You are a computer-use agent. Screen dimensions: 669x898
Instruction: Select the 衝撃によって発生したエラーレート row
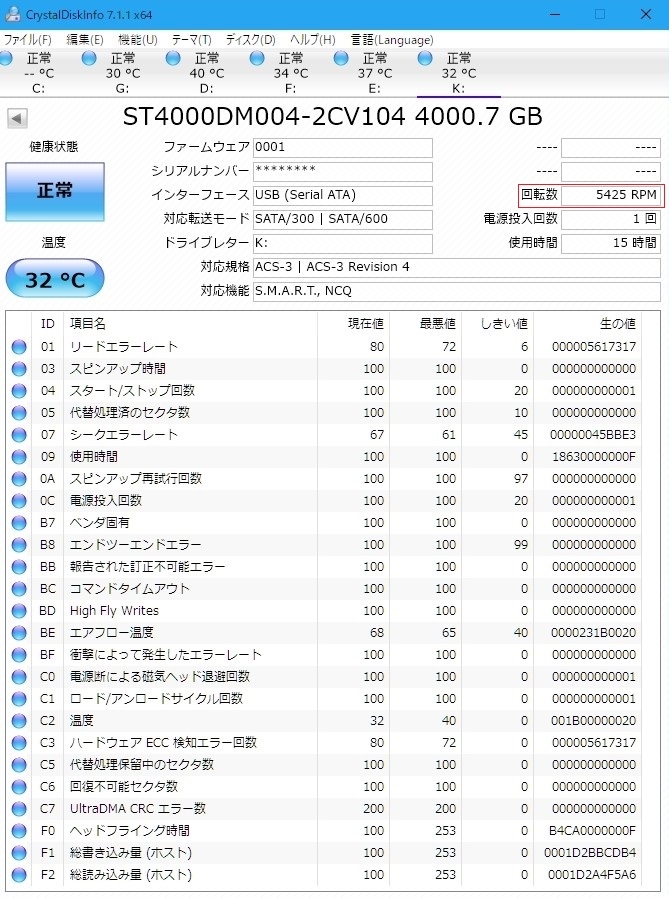pos(324,655)
